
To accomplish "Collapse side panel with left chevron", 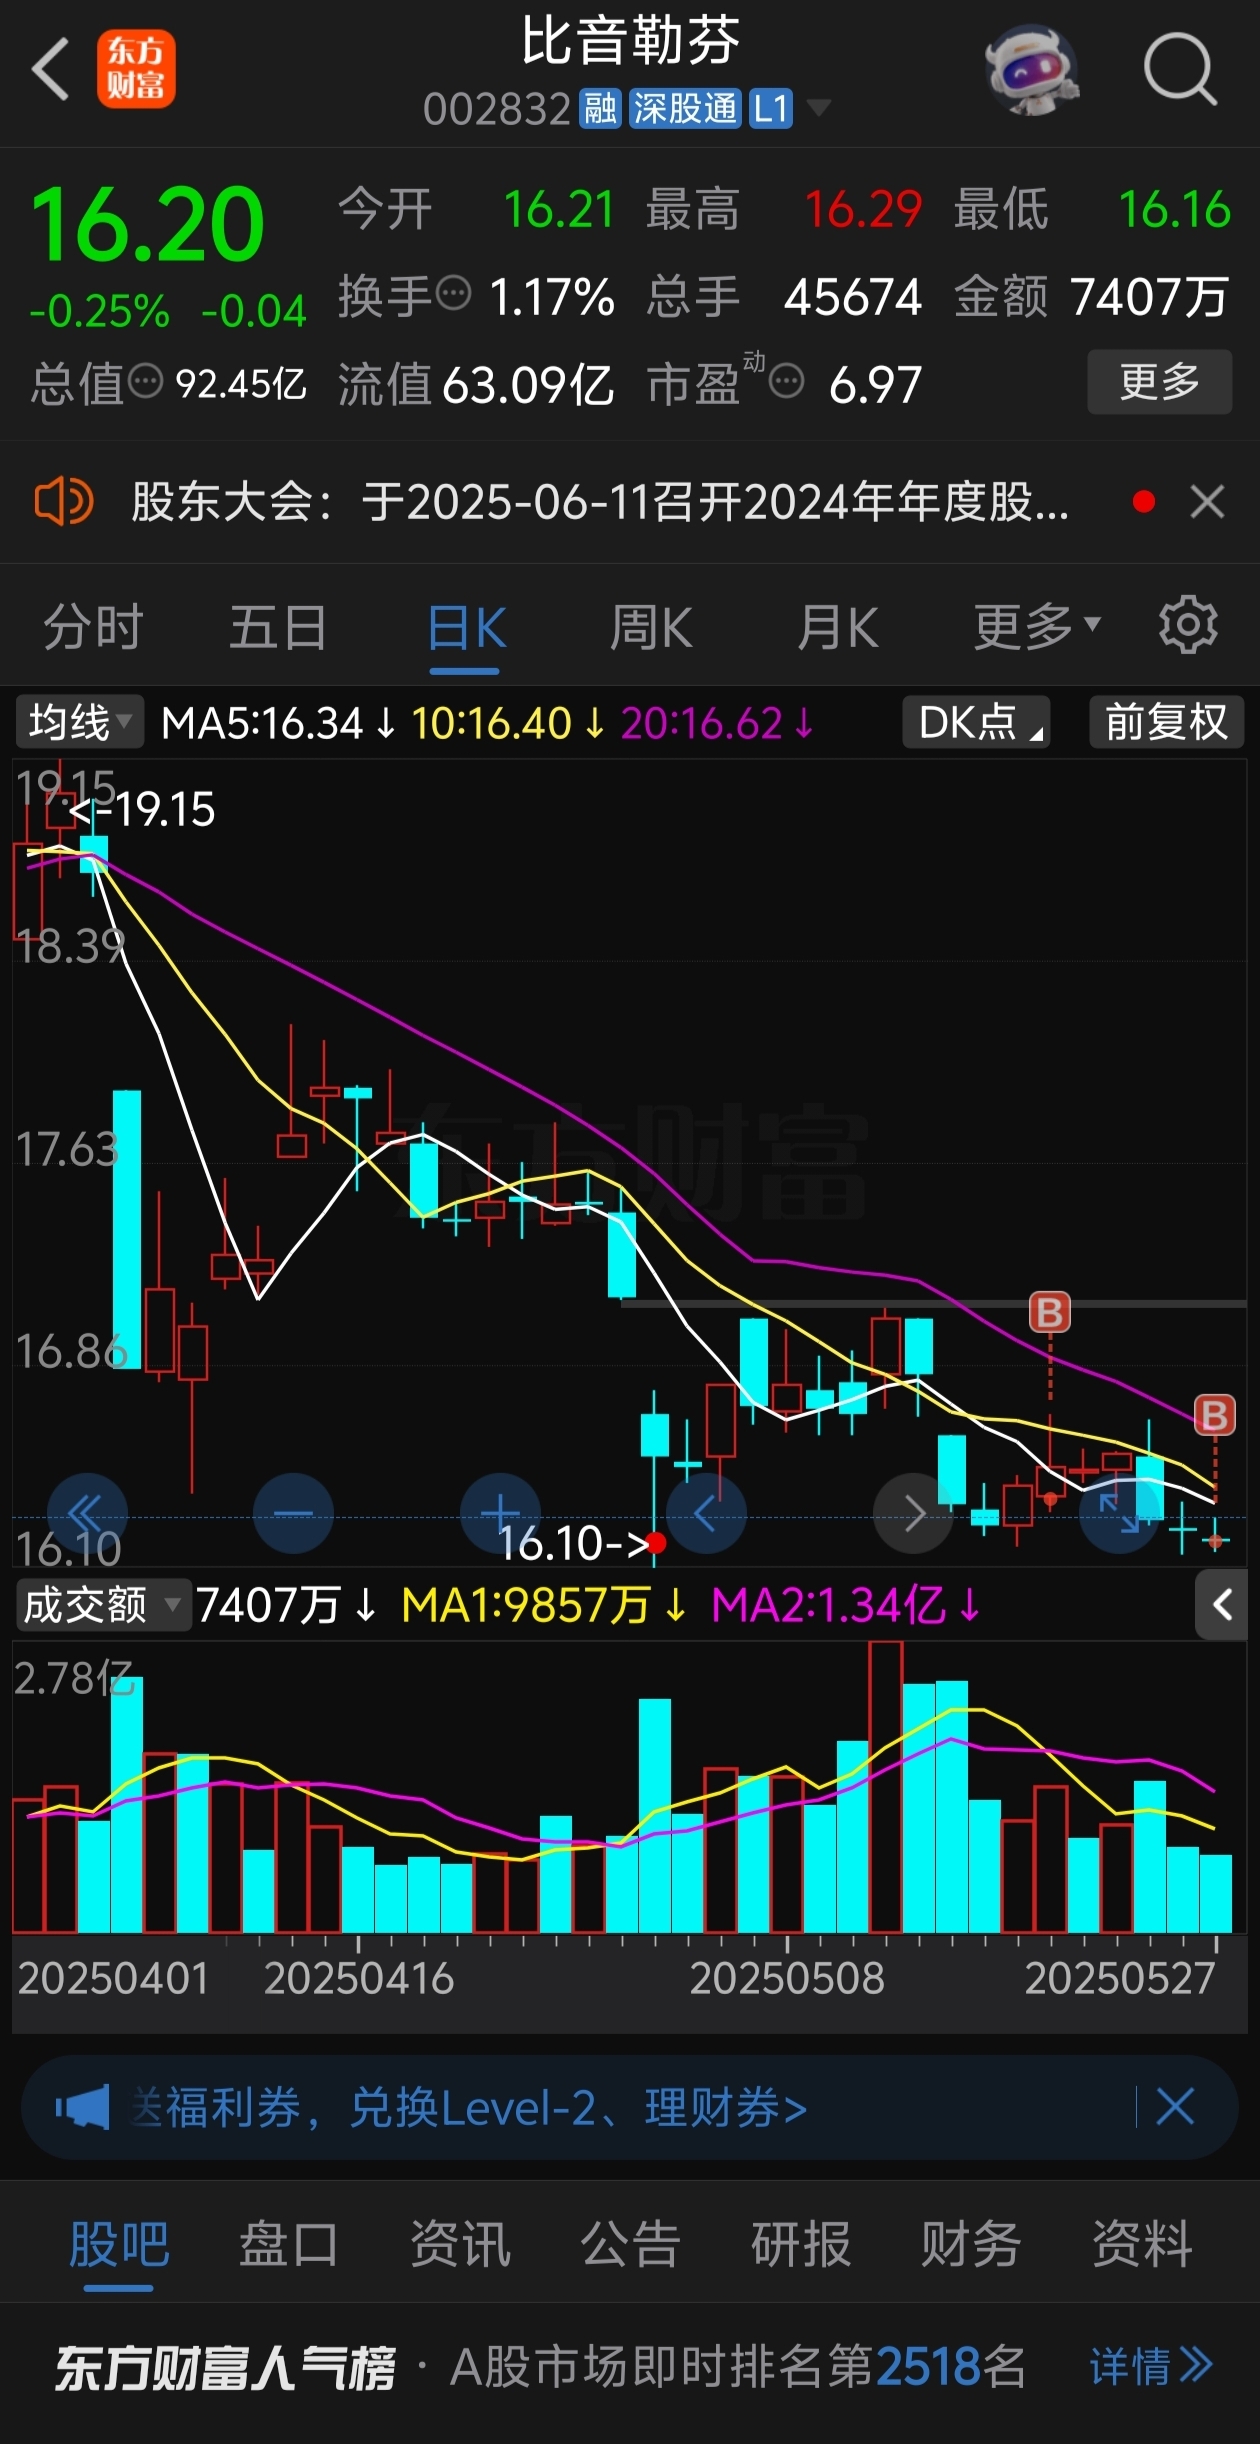I will click(1221, 1605).
